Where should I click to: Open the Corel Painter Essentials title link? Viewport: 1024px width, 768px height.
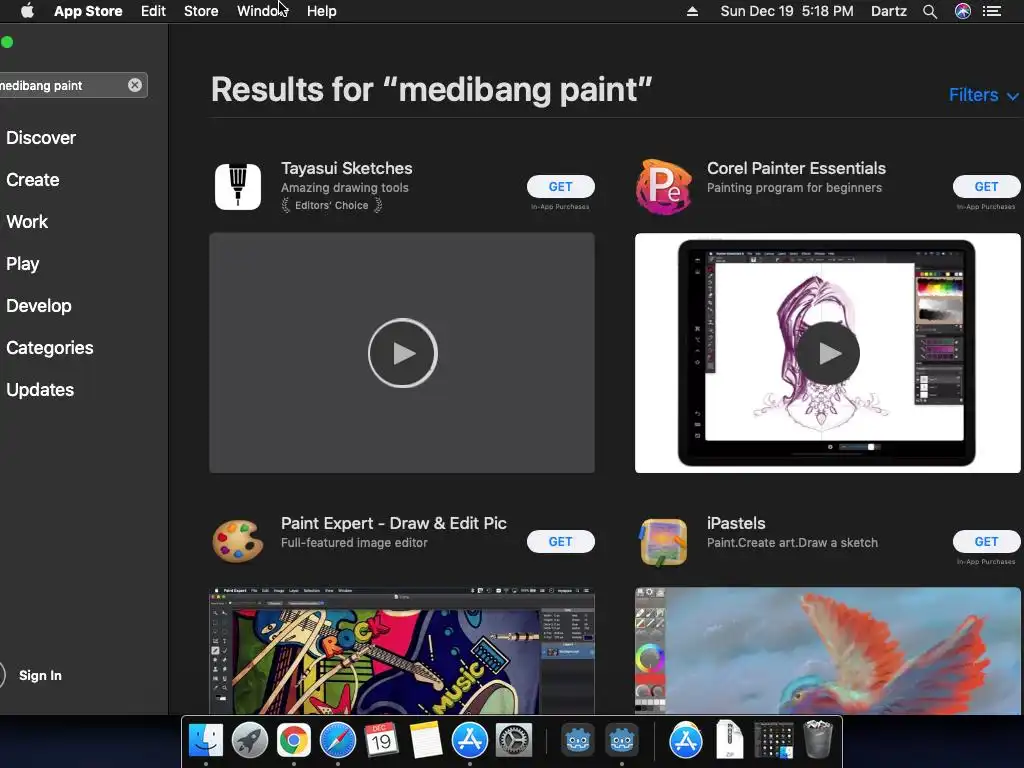pos(796,168)
